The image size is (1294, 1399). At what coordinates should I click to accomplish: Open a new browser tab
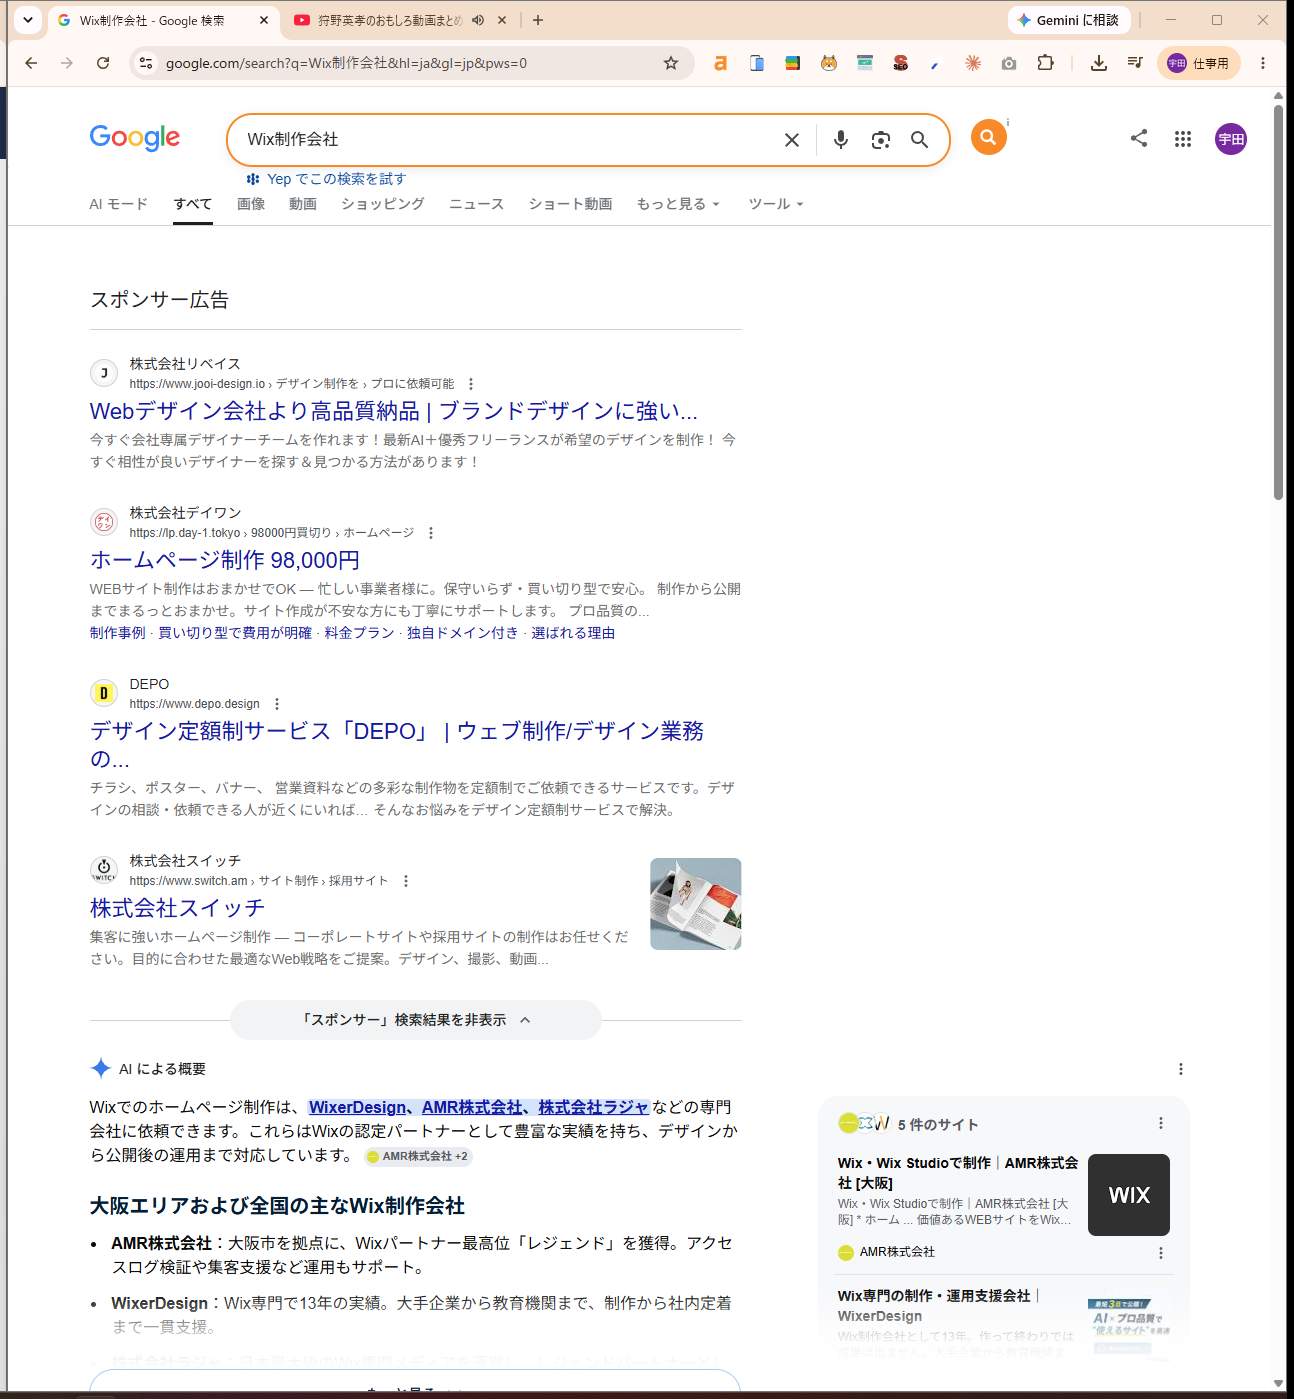click(x=538, y=20)
